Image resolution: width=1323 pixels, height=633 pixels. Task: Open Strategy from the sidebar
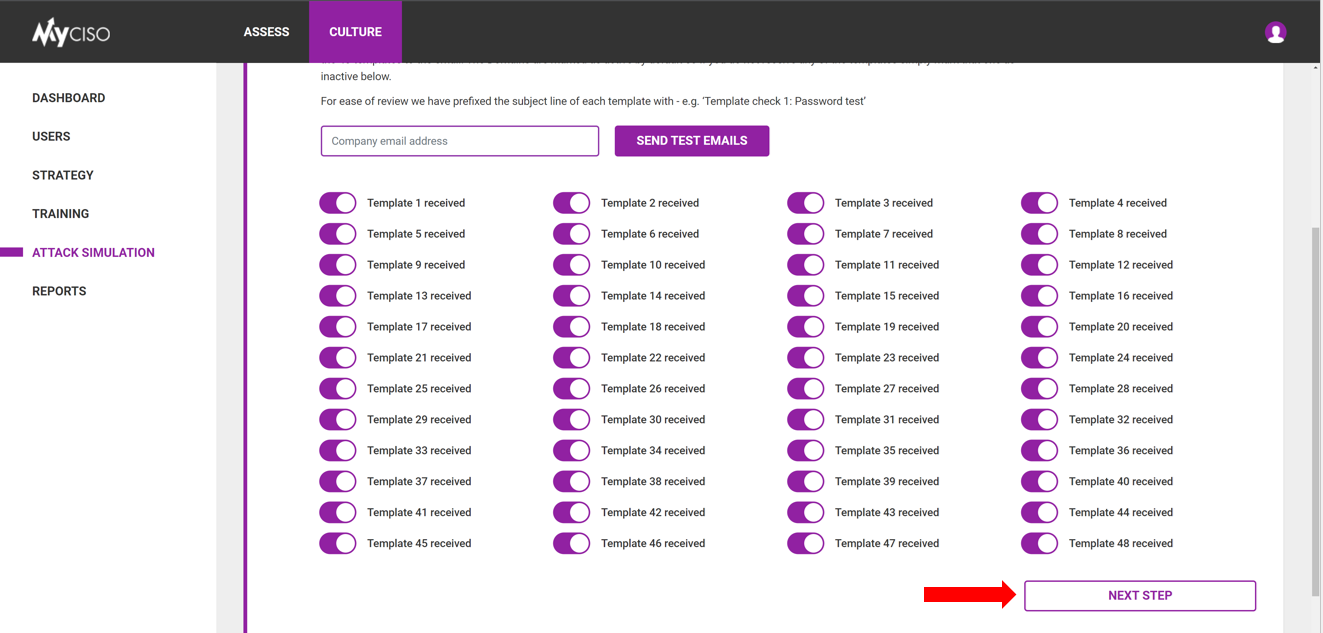(x=63, y=175)
